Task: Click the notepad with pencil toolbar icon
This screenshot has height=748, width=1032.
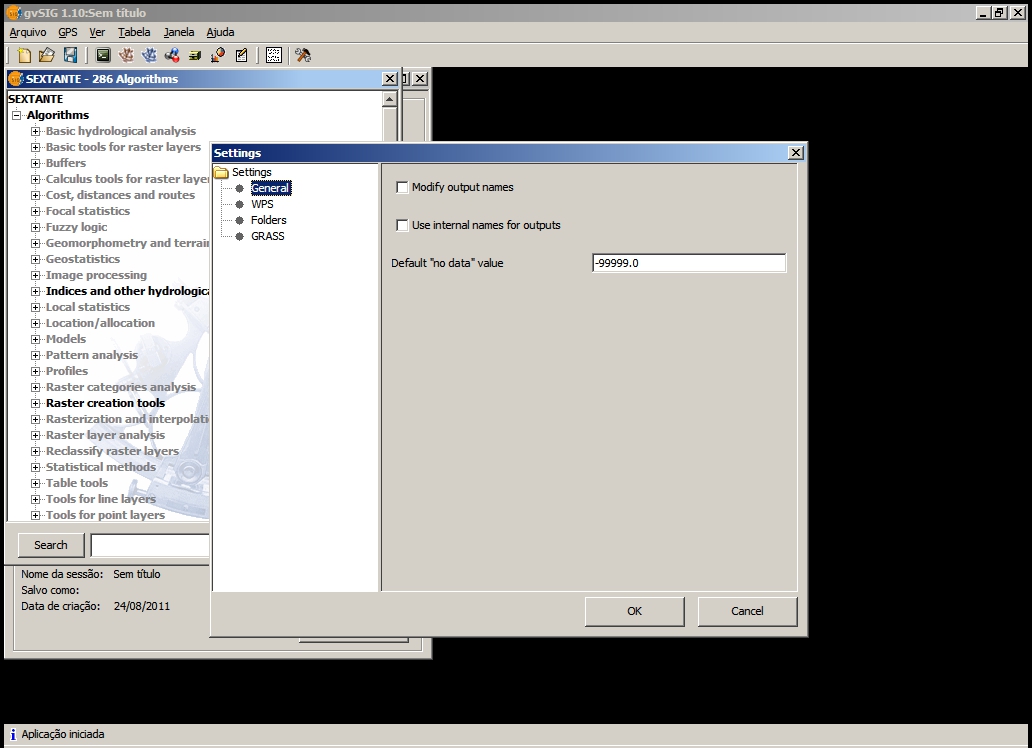Action: (241, 55)
